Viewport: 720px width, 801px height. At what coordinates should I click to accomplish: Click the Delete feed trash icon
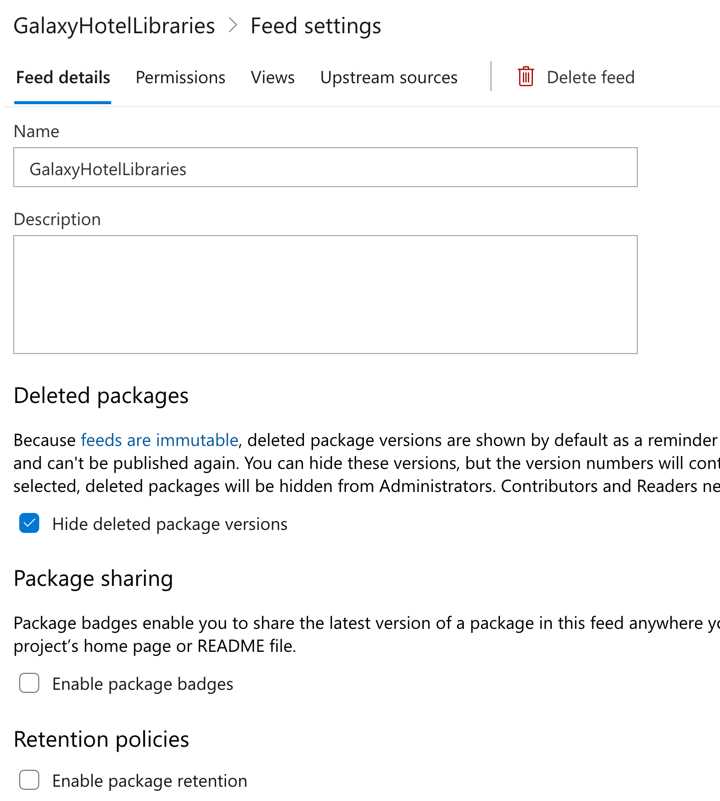525,77
